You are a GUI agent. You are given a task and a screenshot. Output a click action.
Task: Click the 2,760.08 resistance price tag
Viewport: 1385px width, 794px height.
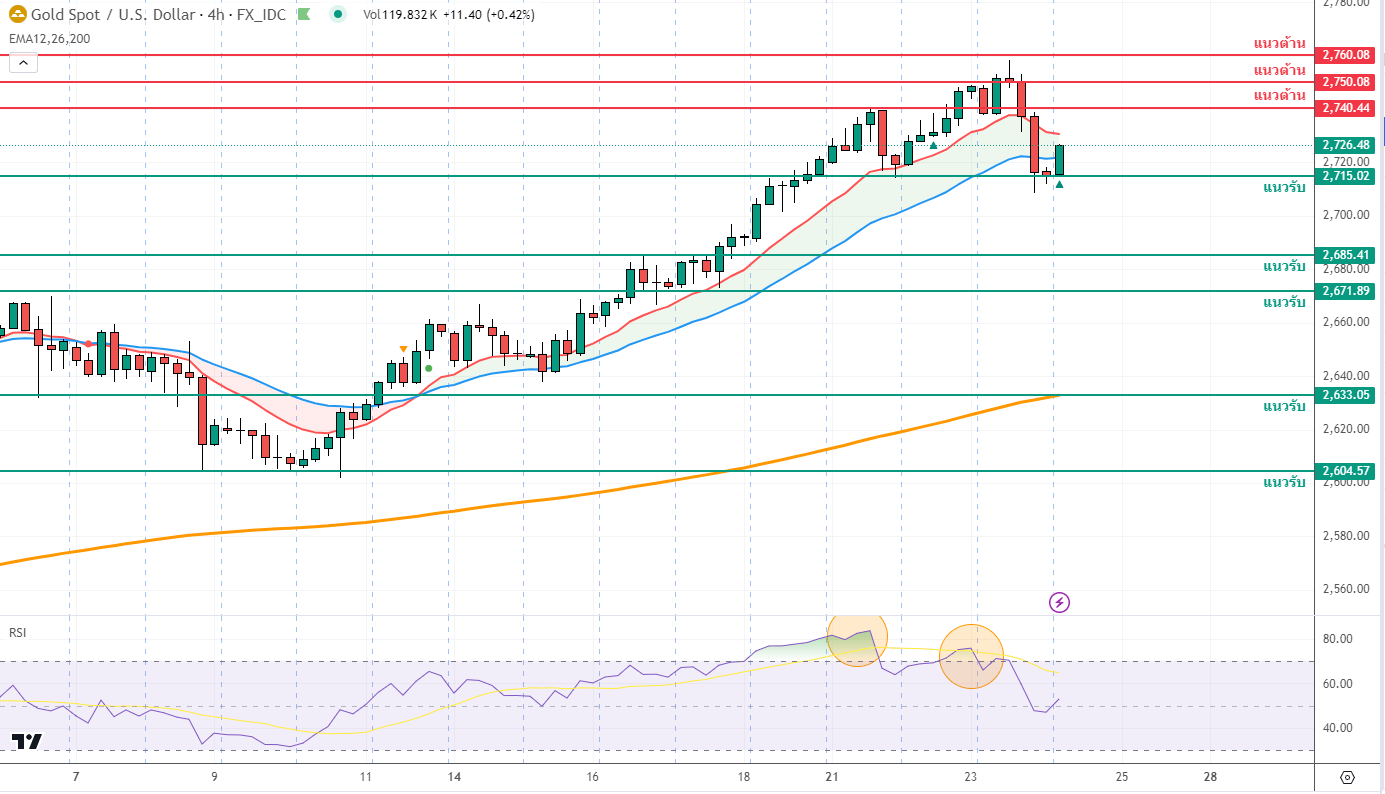tap(1345, 55)
